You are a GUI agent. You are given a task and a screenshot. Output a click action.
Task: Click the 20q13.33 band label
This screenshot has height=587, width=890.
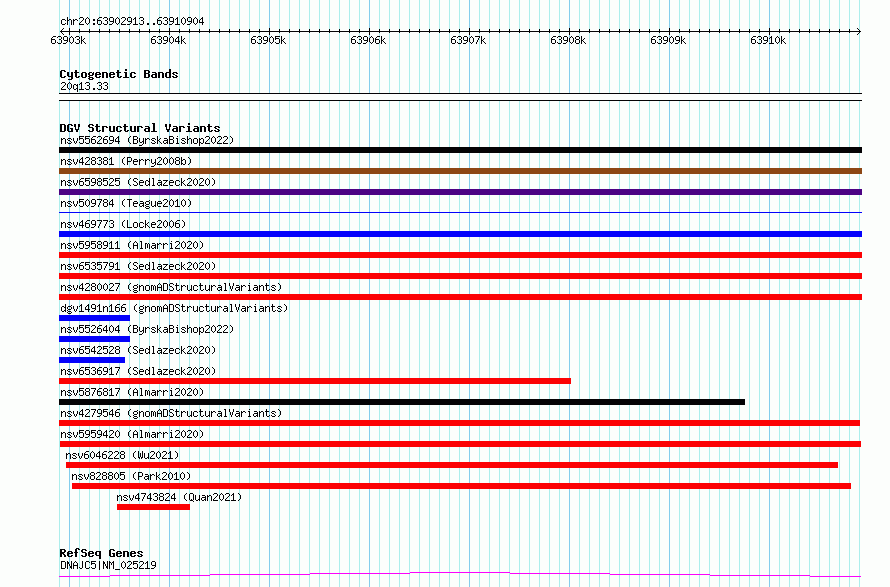coord(84,86)
